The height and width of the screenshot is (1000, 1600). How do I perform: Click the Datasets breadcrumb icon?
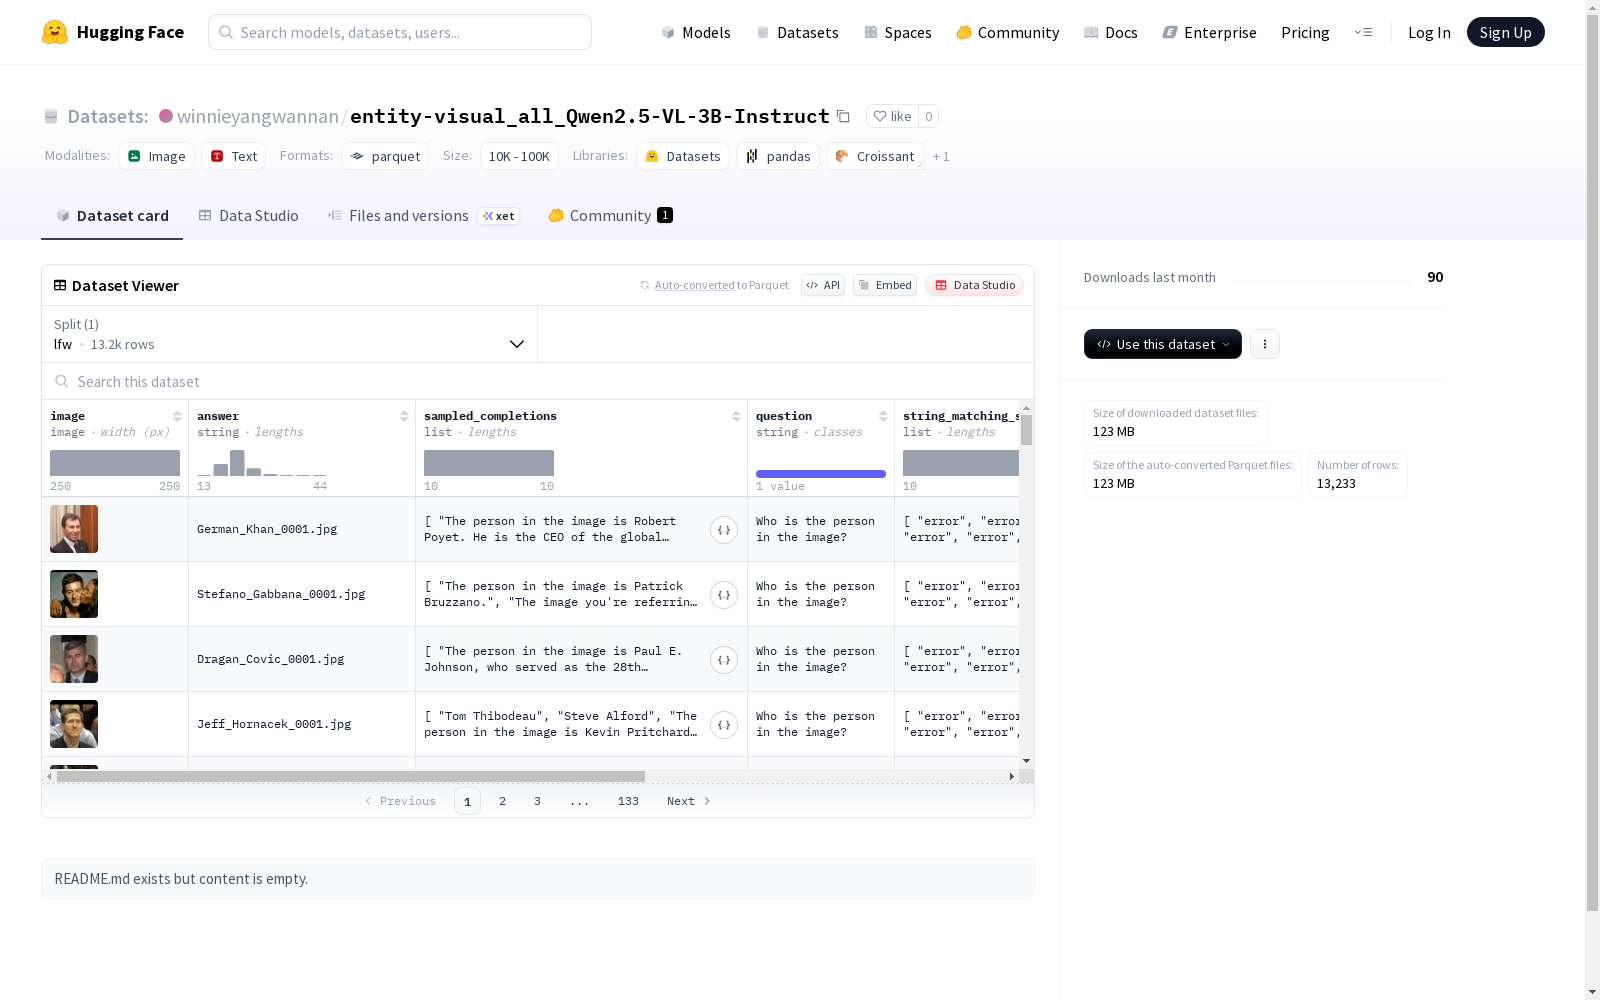point(51,116)
